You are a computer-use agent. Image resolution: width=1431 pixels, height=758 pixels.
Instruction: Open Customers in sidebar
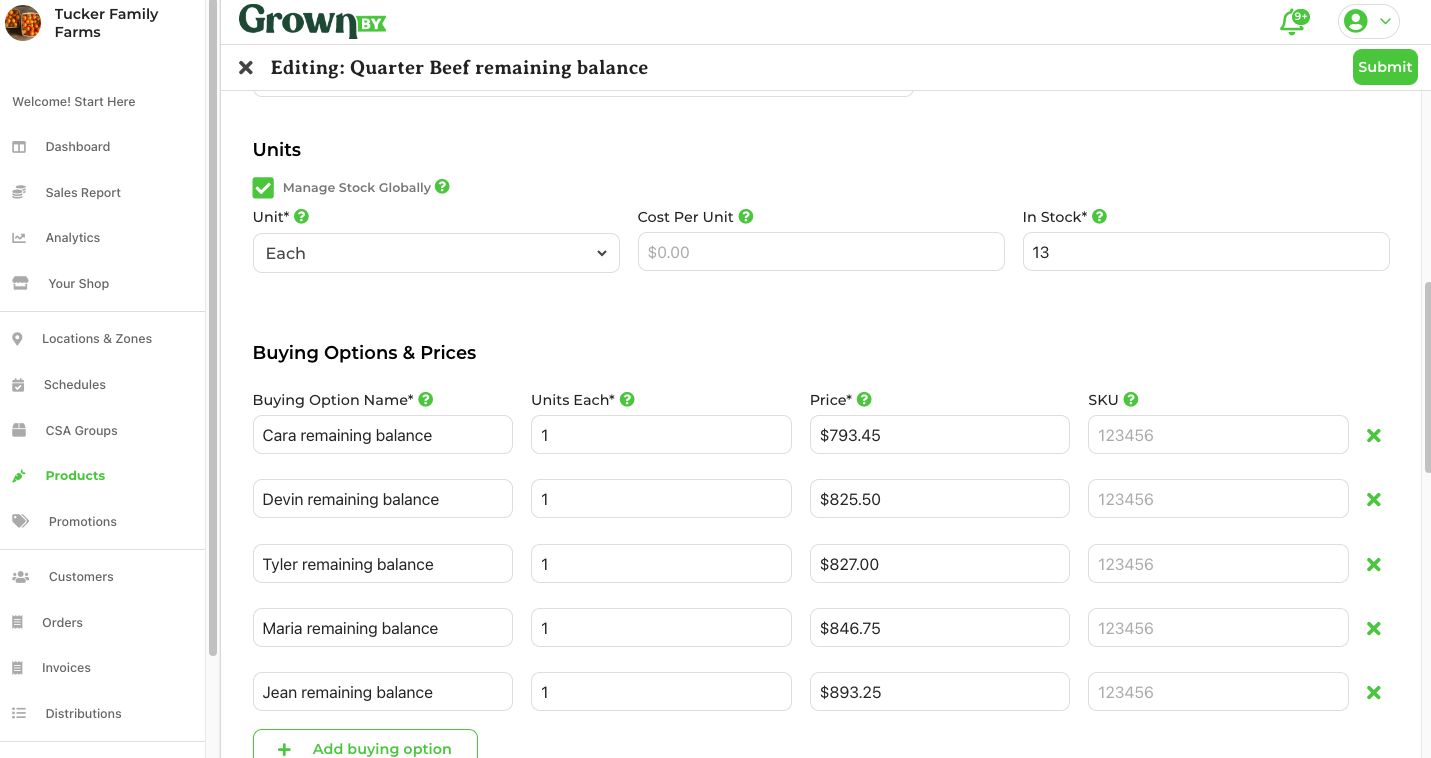point(80,576)
